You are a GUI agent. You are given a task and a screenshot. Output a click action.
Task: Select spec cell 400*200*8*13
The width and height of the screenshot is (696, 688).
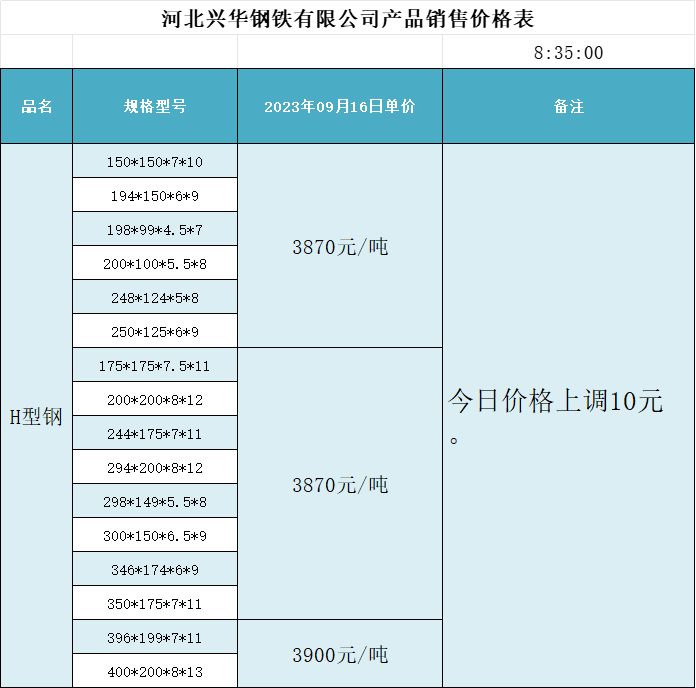pyautogui.click(x=155, y=671)
